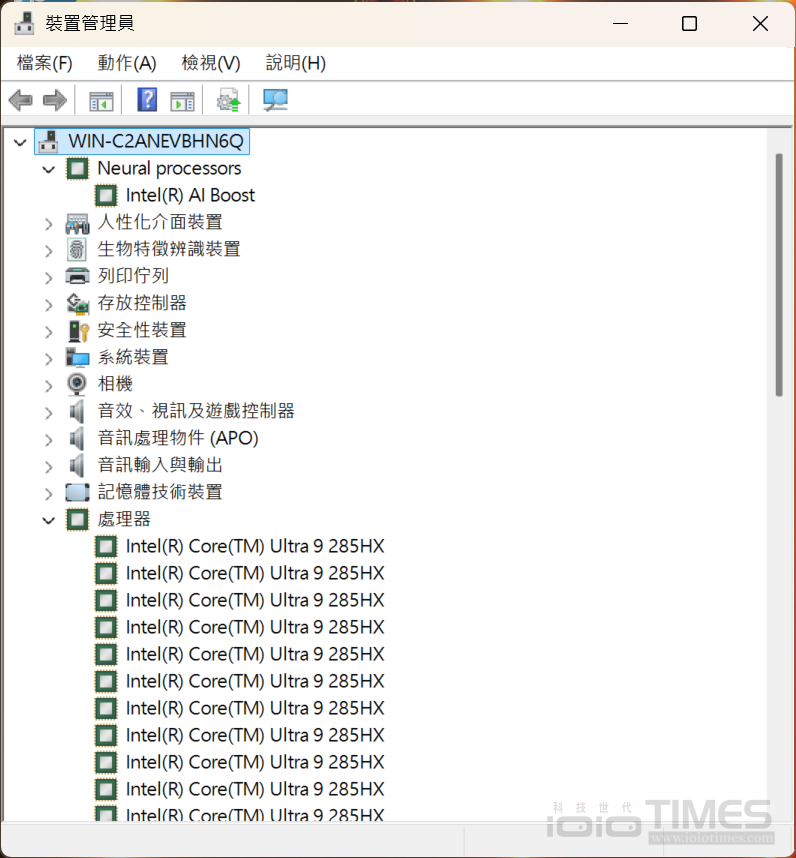Open the 檔案(F) menu
This screenshot has width=796, height=858.
pyautogui.click(x=44, y=63)
